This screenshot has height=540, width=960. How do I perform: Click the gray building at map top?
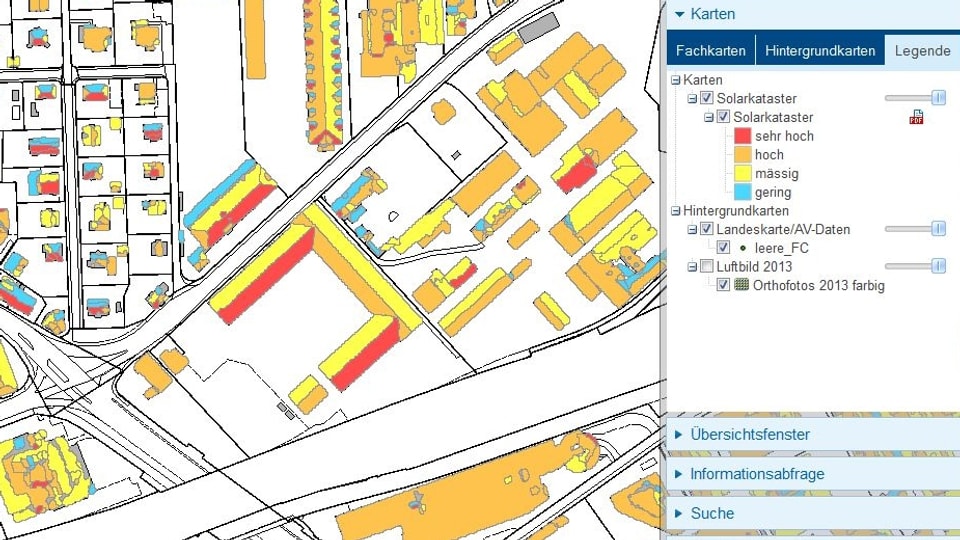tap(538, 28)
